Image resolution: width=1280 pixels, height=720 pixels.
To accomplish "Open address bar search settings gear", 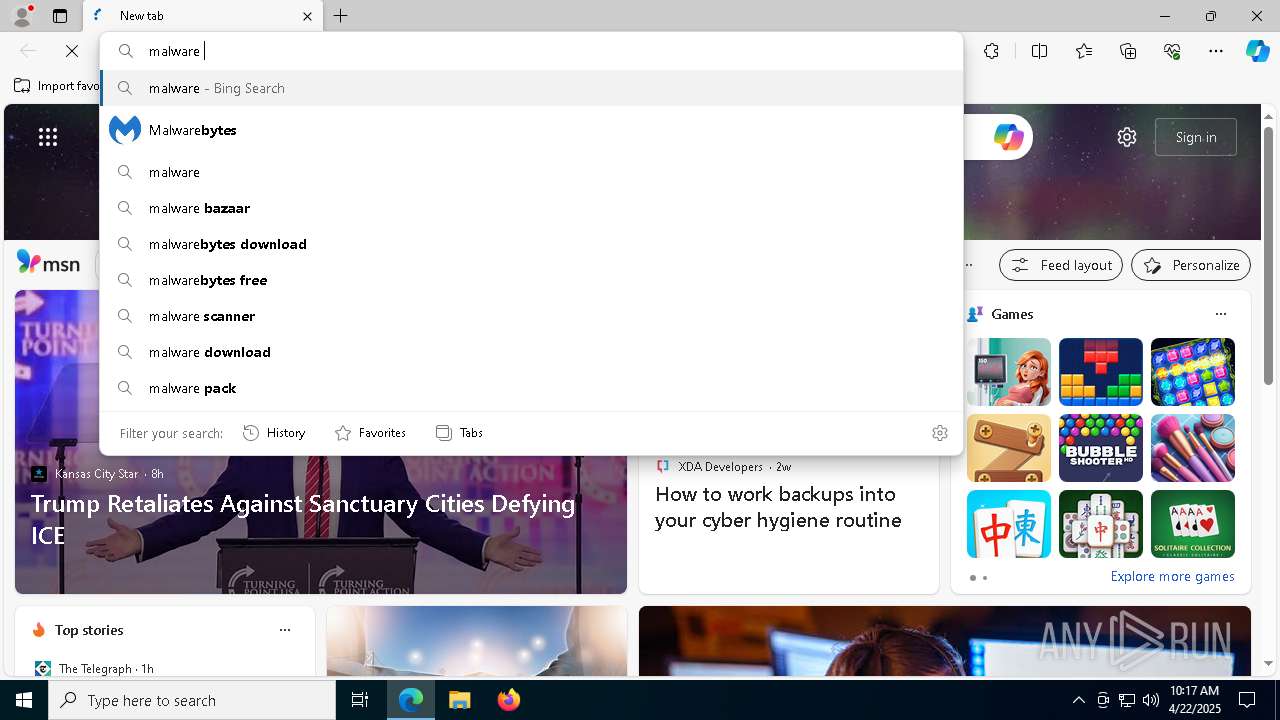I will [x=940, y=433].
